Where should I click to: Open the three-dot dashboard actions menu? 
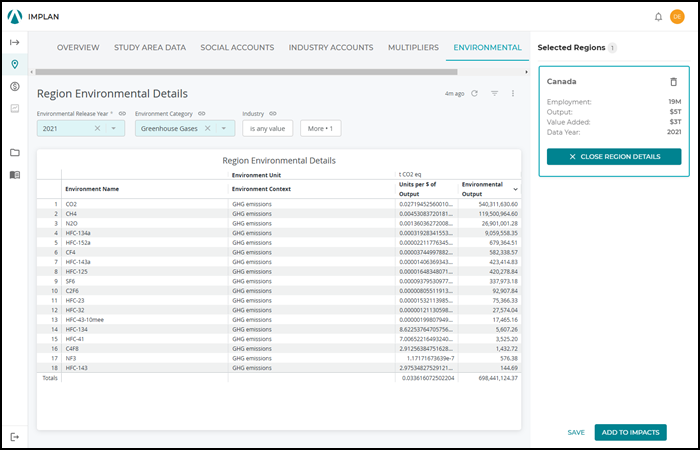click(512, 93)
